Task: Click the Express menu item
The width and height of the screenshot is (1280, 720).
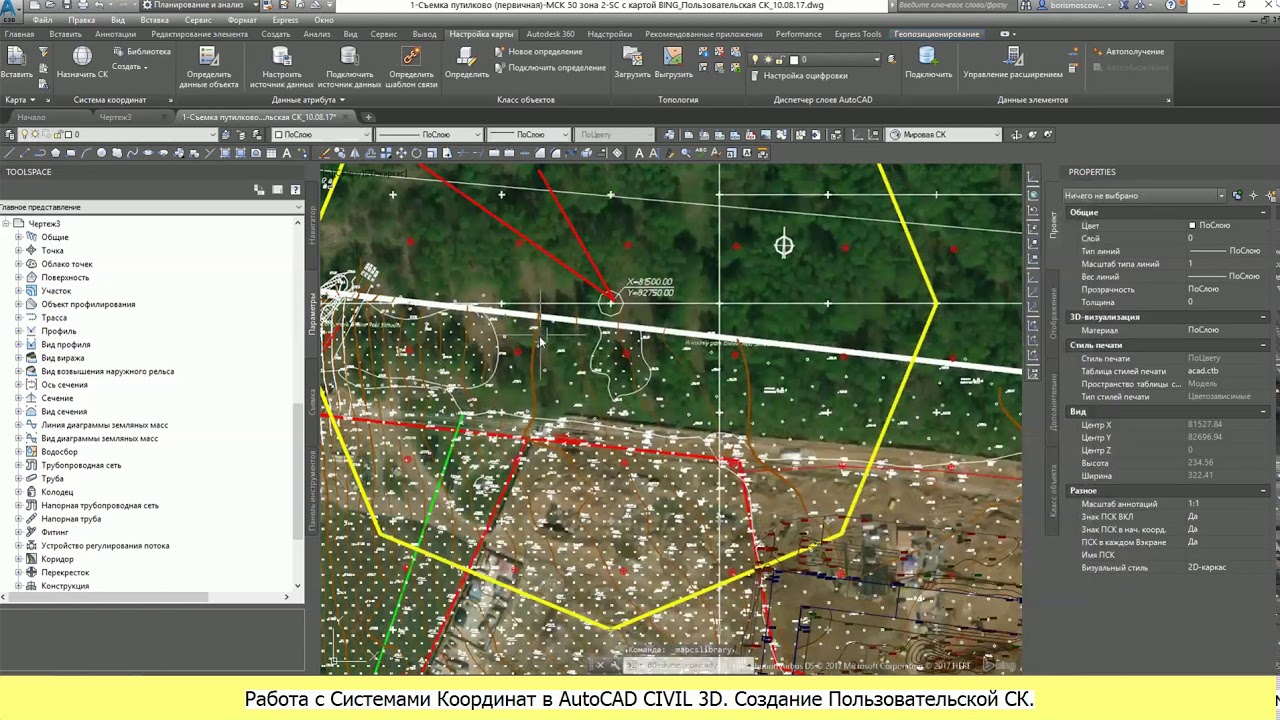Action: [x=285, y=20]
